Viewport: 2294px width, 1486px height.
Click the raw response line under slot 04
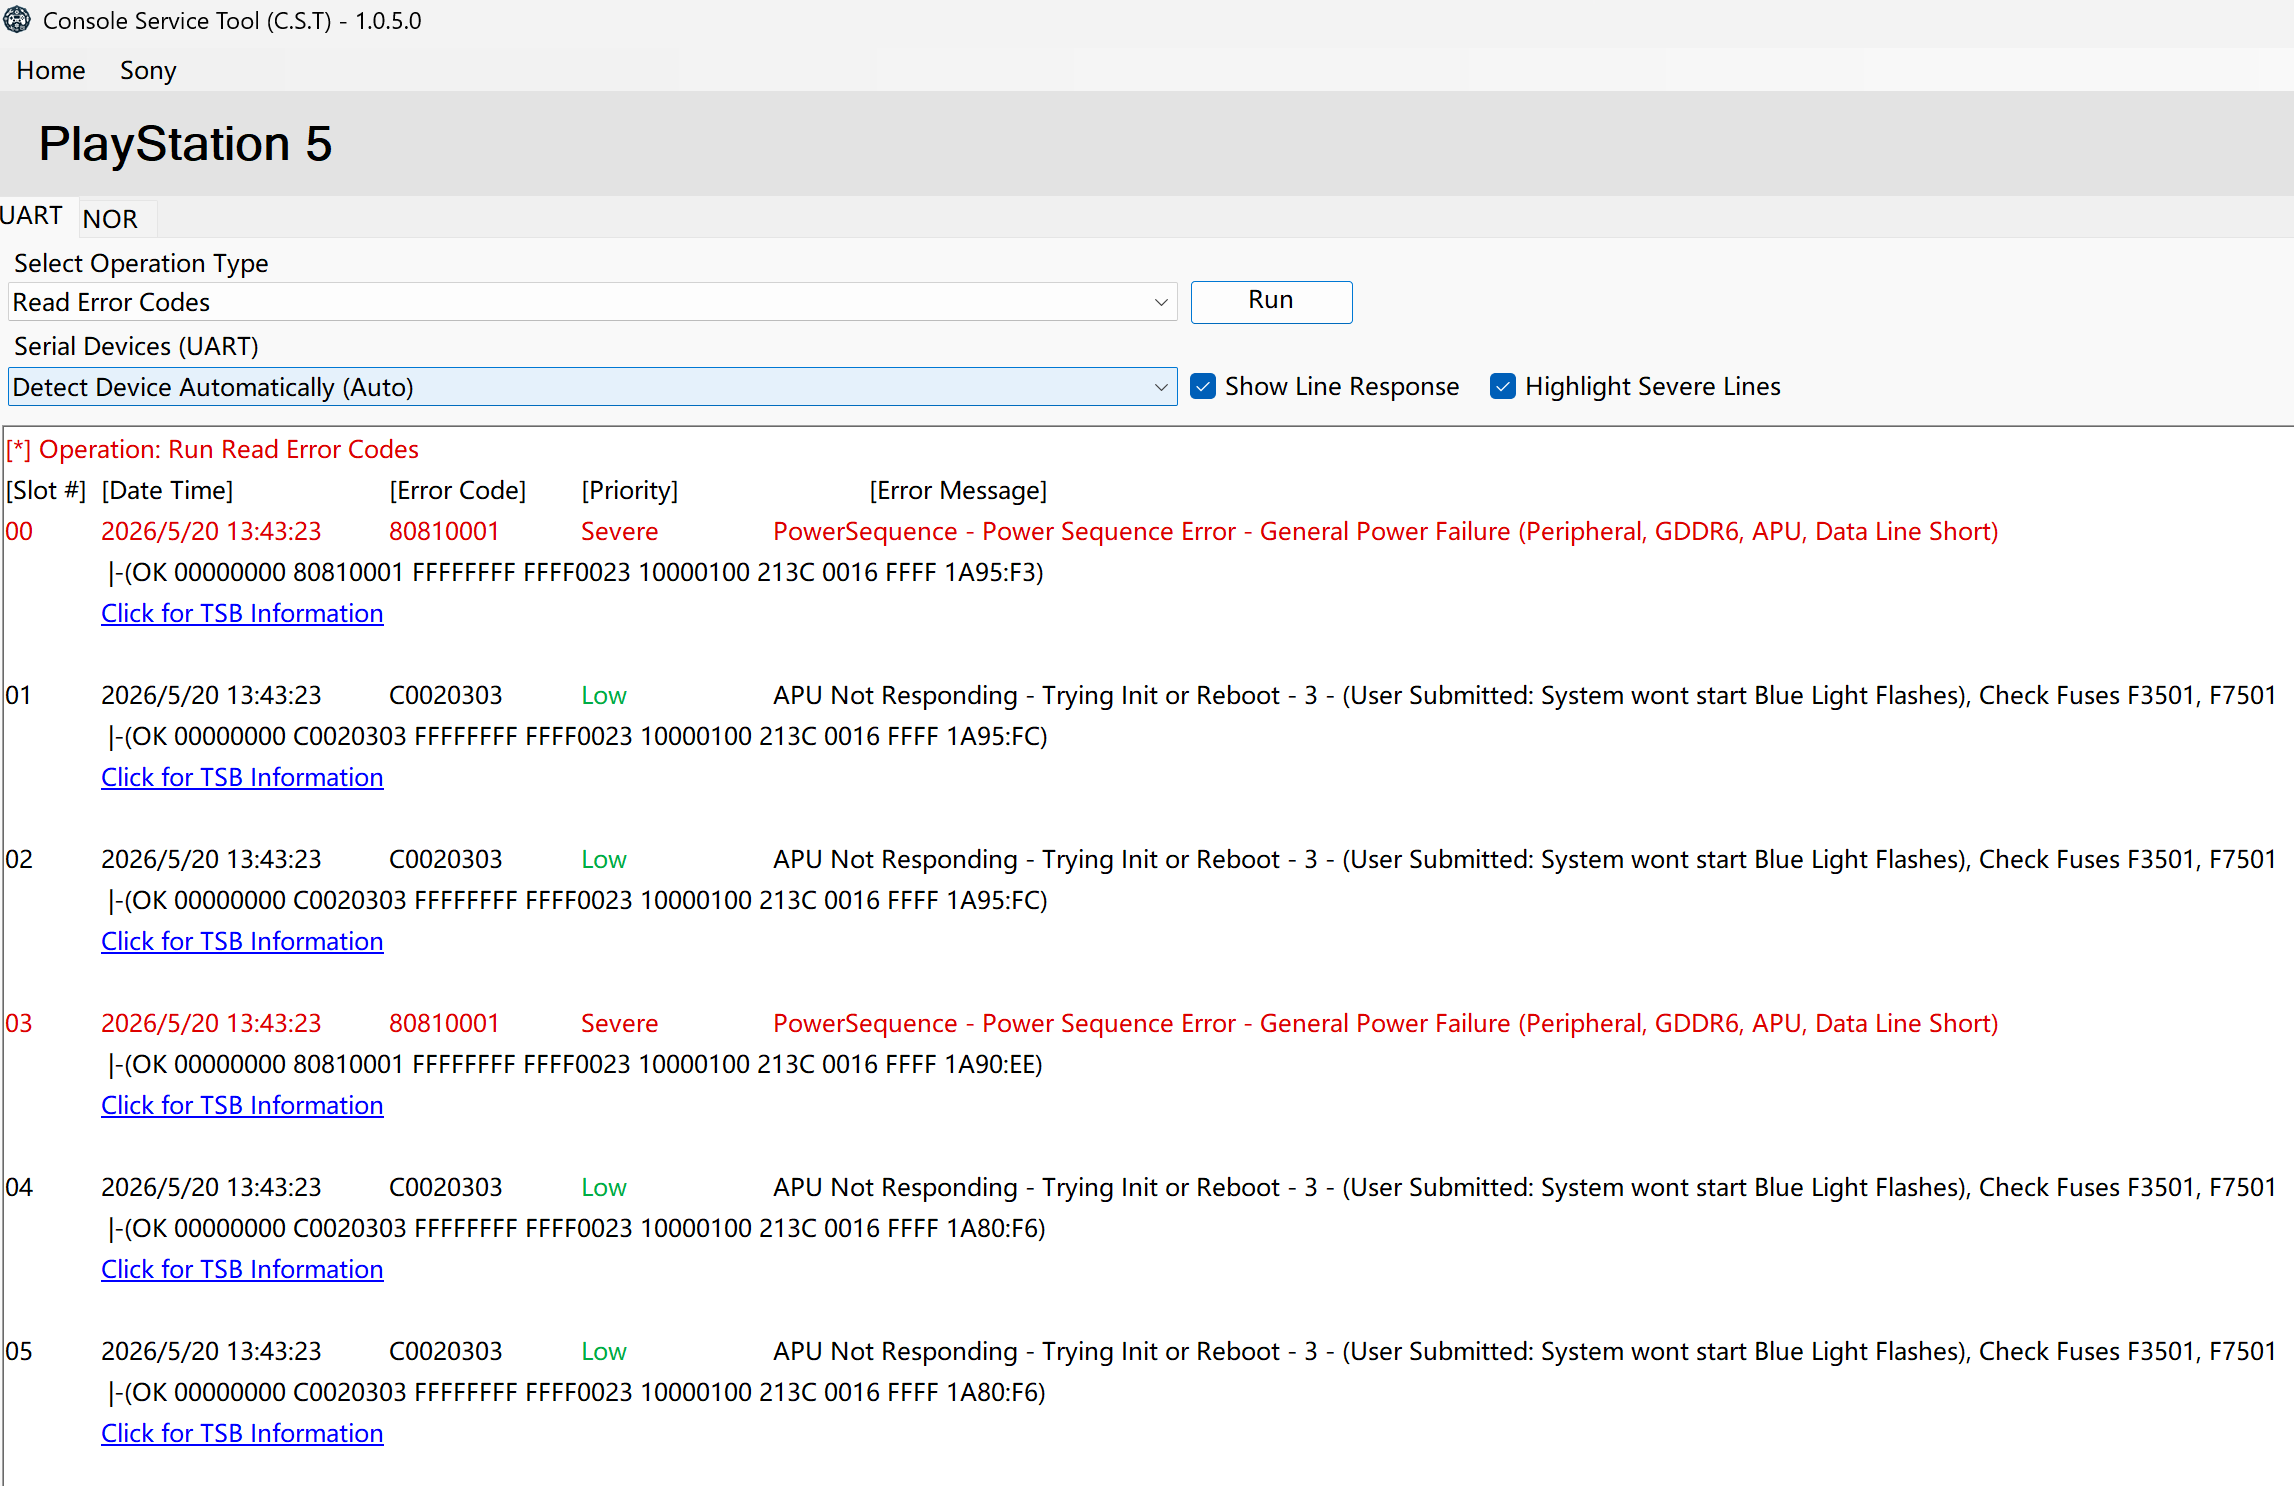(577, 1228)
